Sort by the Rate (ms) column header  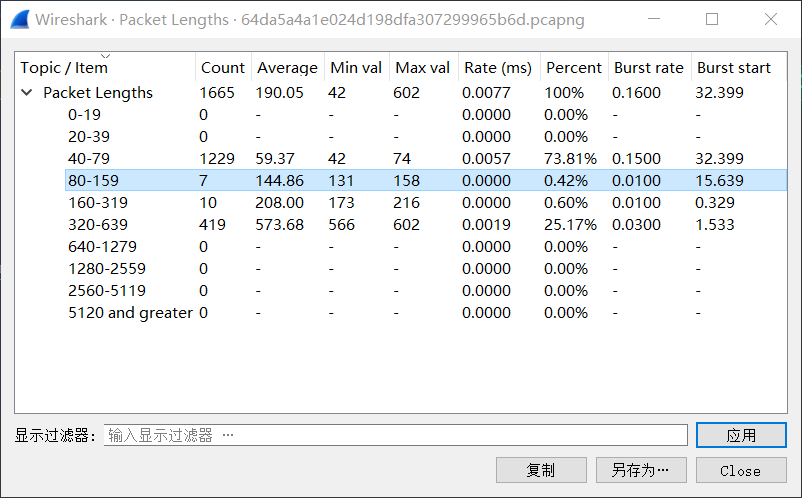pyautogui.click(x=499, y=67)
